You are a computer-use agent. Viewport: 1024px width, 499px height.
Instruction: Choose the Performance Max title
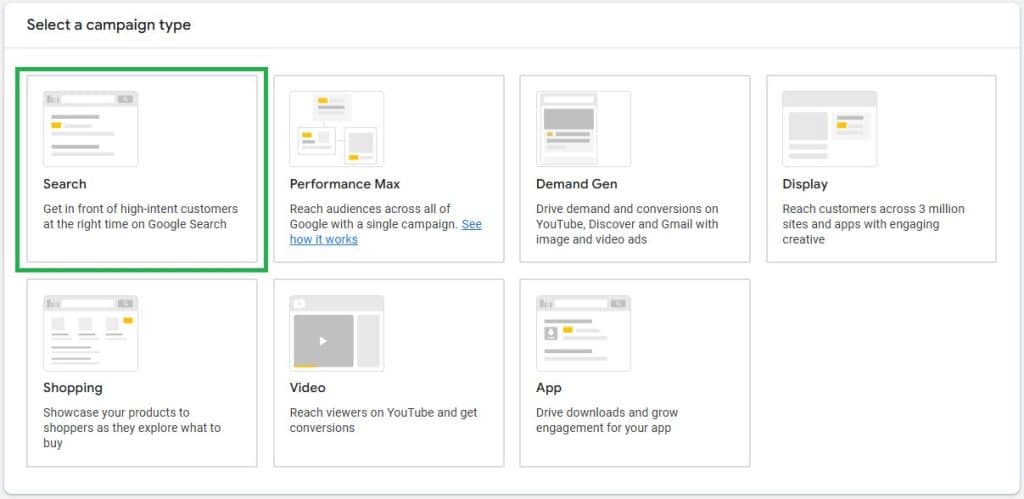click(344, 184)
